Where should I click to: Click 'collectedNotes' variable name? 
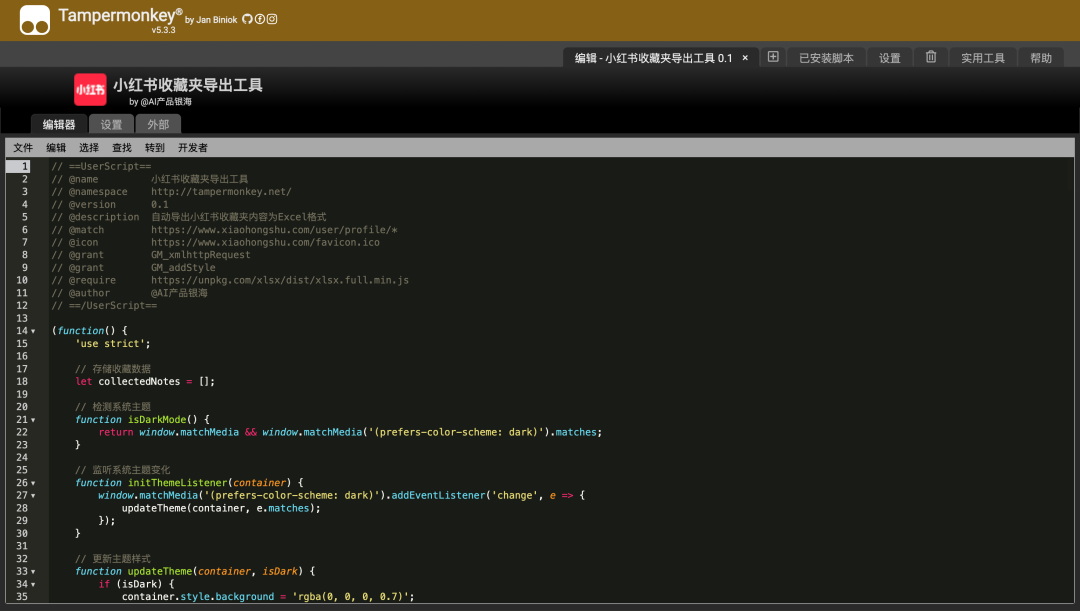coord(139,382)
